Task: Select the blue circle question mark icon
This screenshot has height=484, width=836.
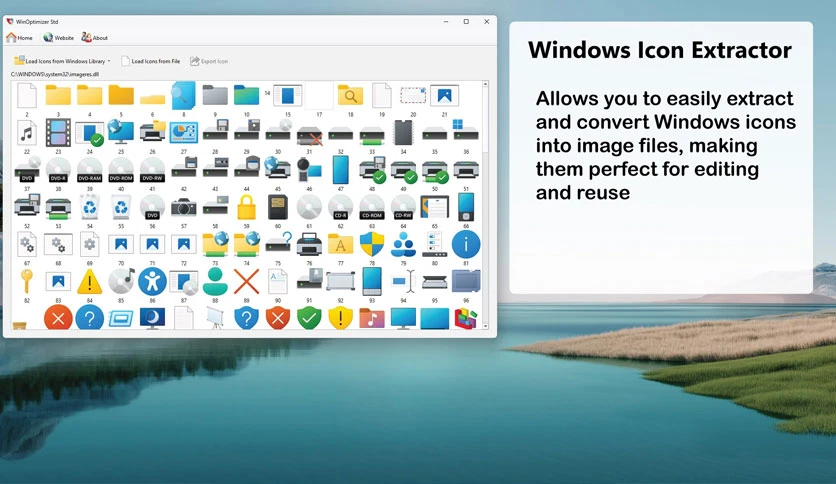Action: click(90, 318)
